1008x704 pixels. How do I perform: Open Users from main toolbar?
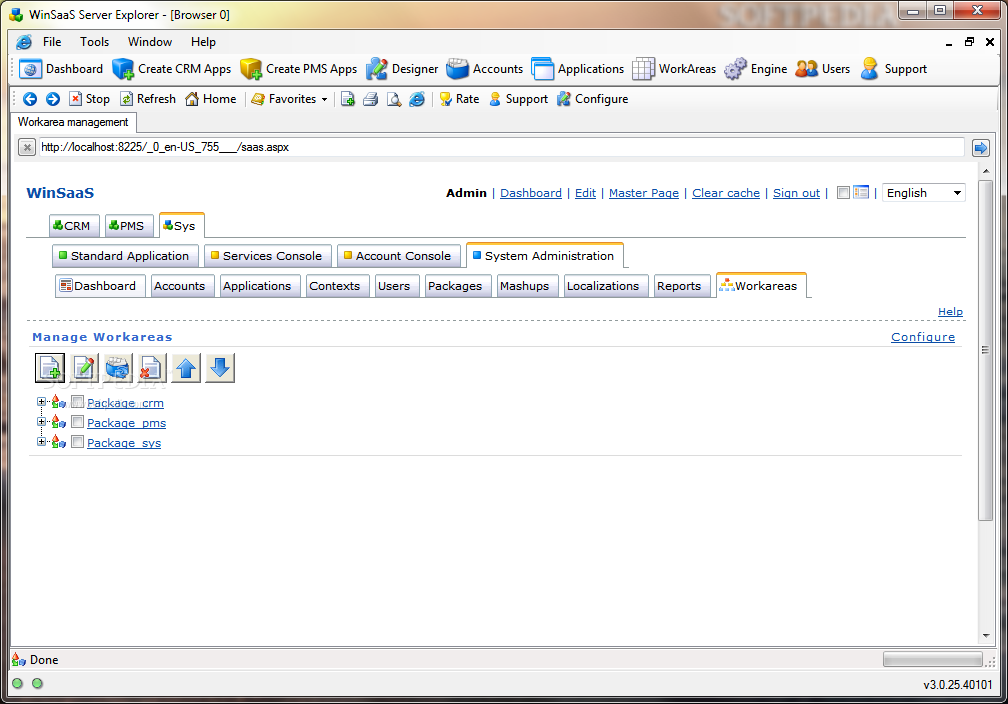[x=823, y=69]
